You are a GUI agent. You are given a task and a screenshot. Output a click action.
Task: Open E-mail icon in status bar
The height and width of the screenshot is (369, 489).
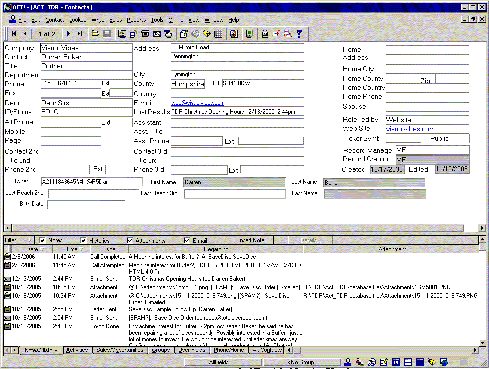[432, 362]
